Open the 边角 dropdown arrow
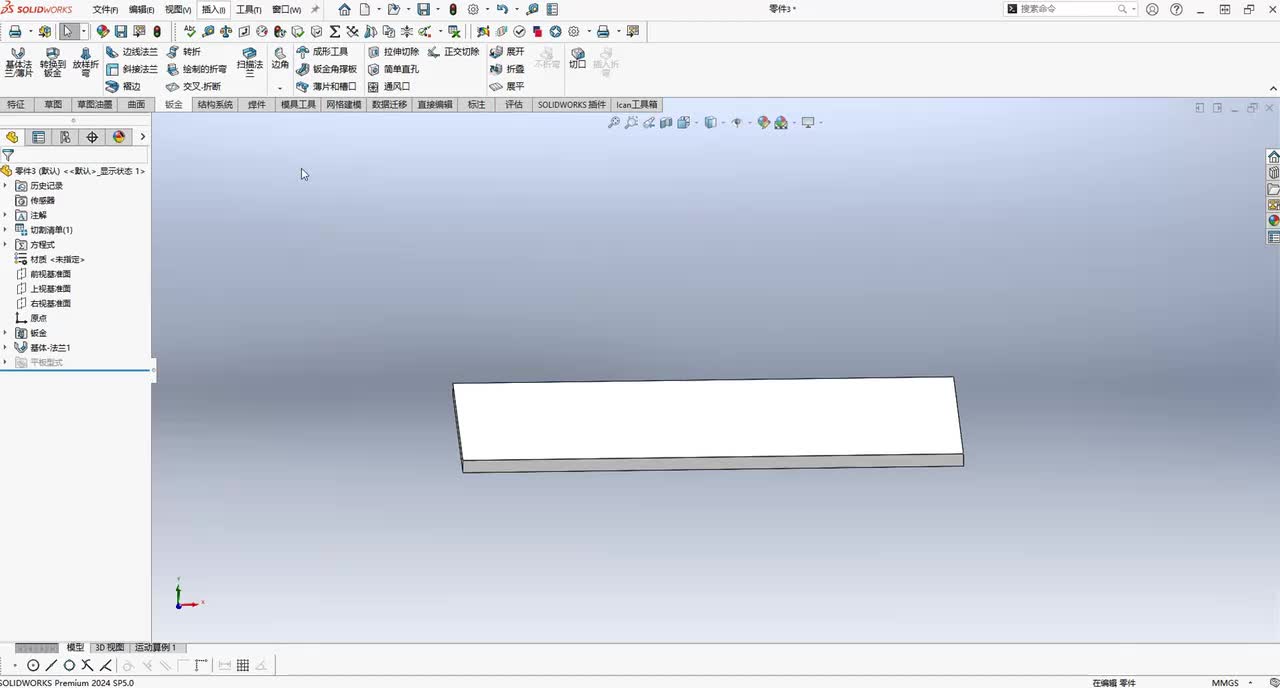Viewport: 1280px width, 688px height. point(280,87)
